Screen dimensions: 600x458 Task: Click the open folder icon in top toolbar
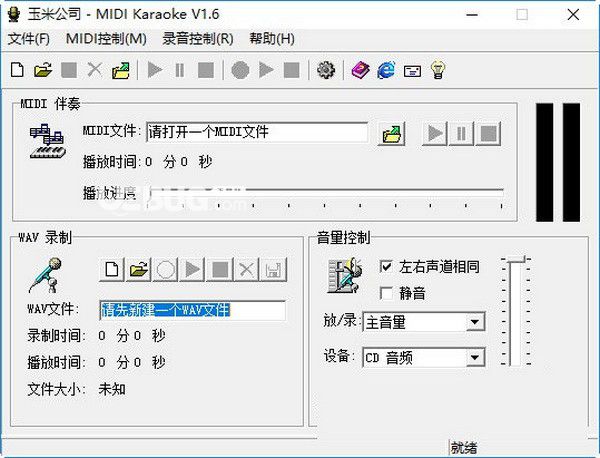43,70
